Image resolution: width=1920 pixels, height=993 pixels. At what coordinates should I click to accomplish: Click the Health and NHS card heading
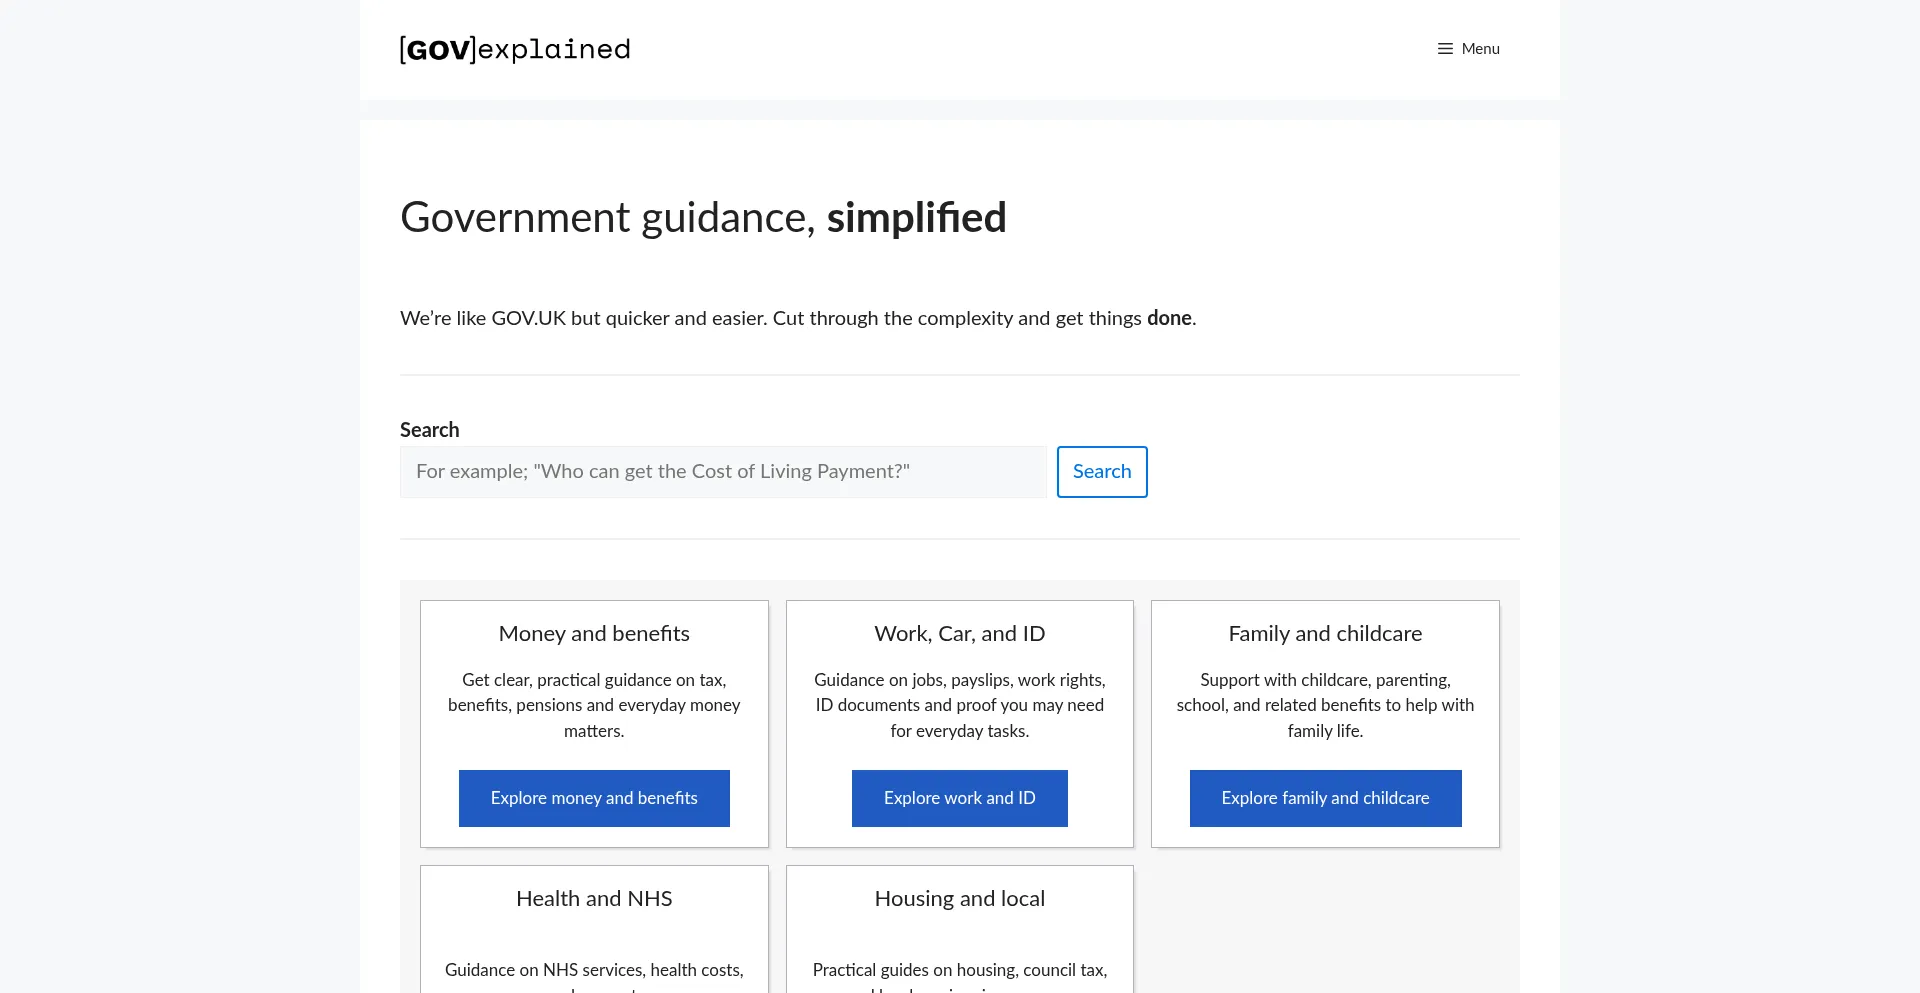coord(594,899)
